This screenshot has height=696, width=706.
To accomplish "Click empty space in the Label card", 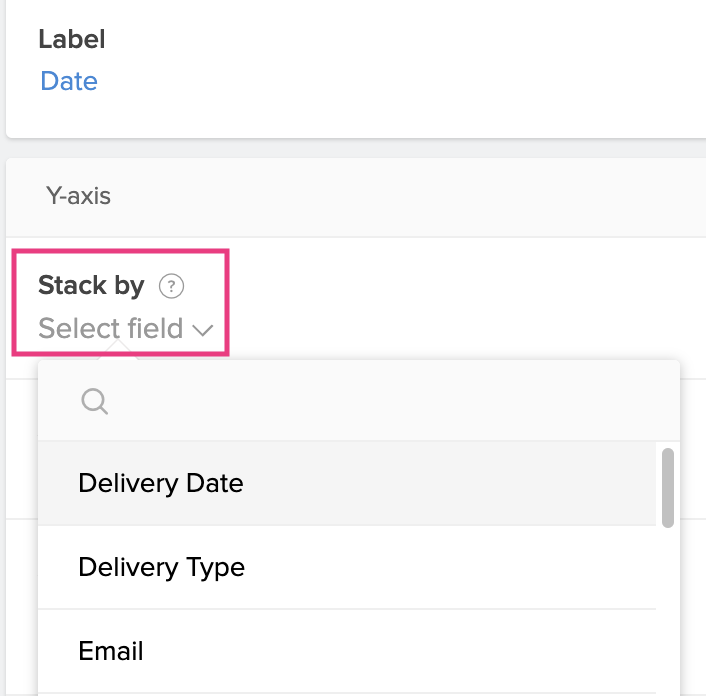I will [x=400, y=70].
